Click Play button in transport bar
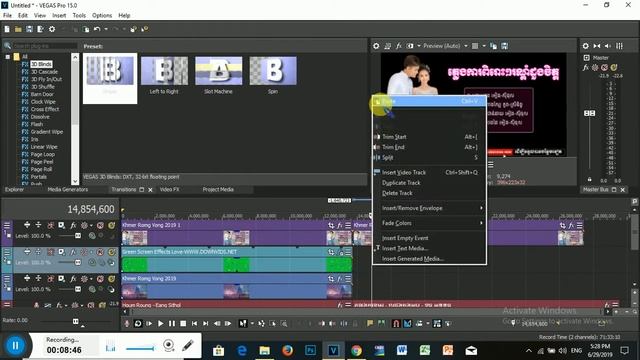The image size is (640, 360). tap(160, 324)
